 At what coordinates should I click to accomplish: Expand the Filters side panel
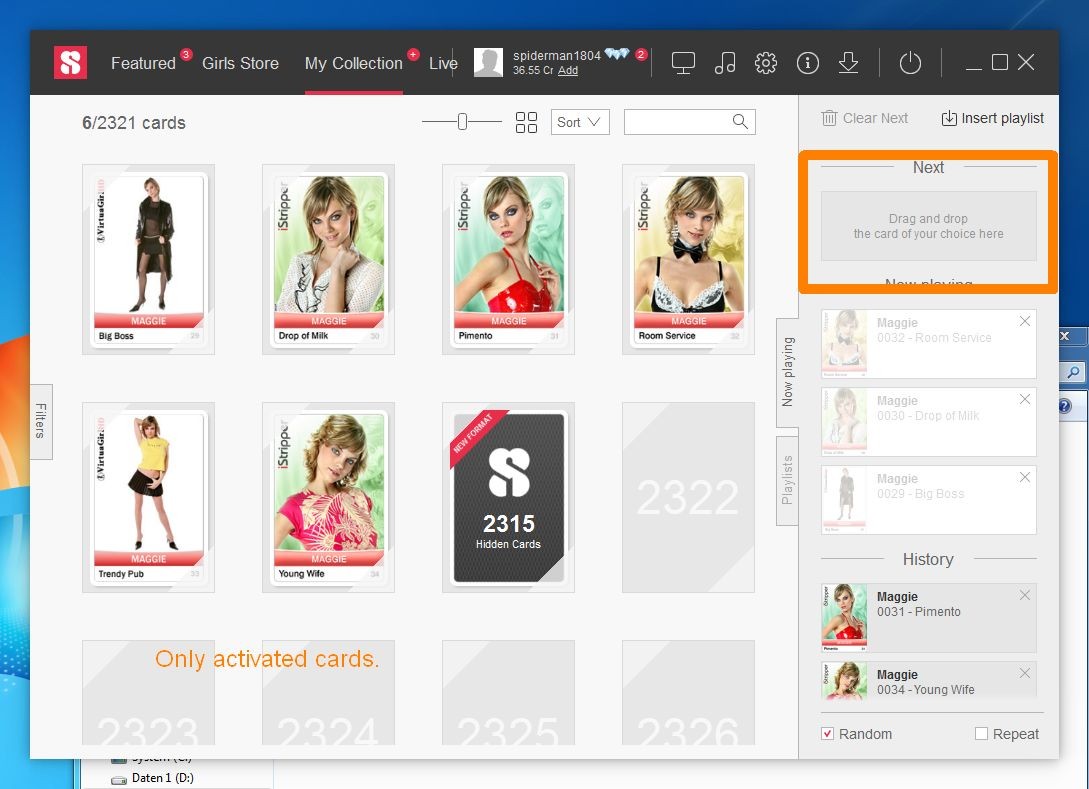tap(41, 421)
